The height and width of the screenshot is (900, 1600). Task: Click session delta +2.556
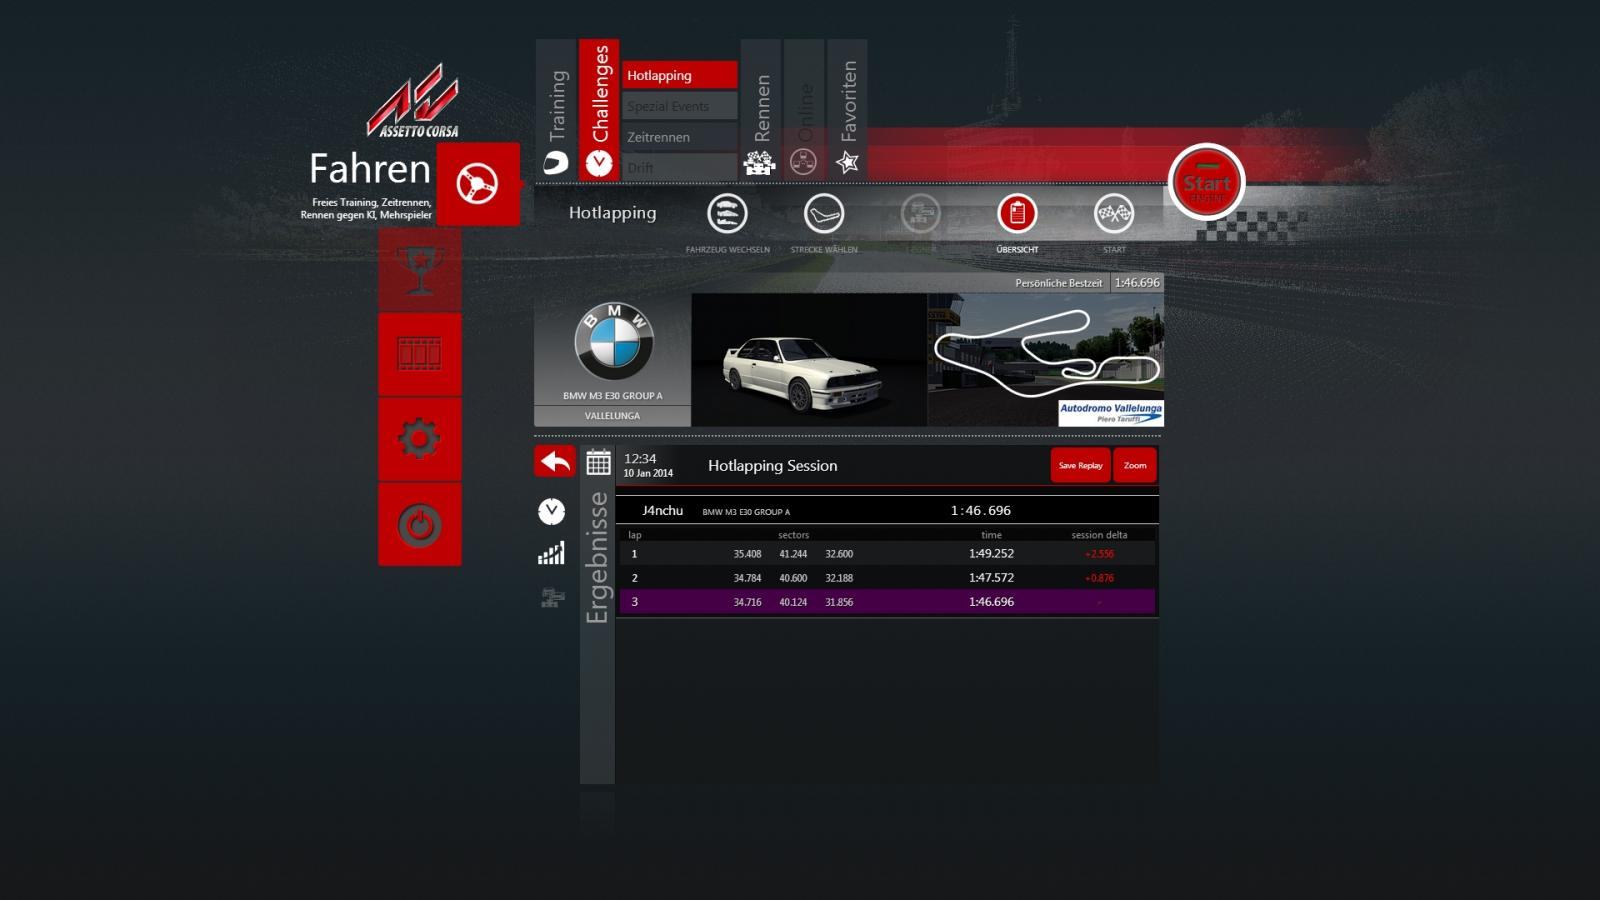coord(1099,554)
